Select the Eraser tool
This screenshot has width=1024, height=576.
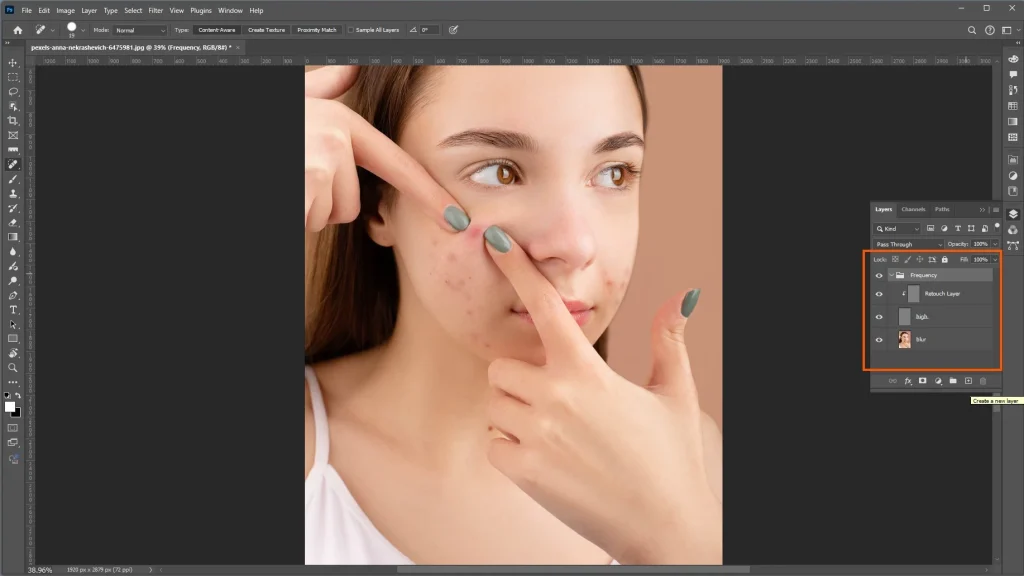[12, 223]
